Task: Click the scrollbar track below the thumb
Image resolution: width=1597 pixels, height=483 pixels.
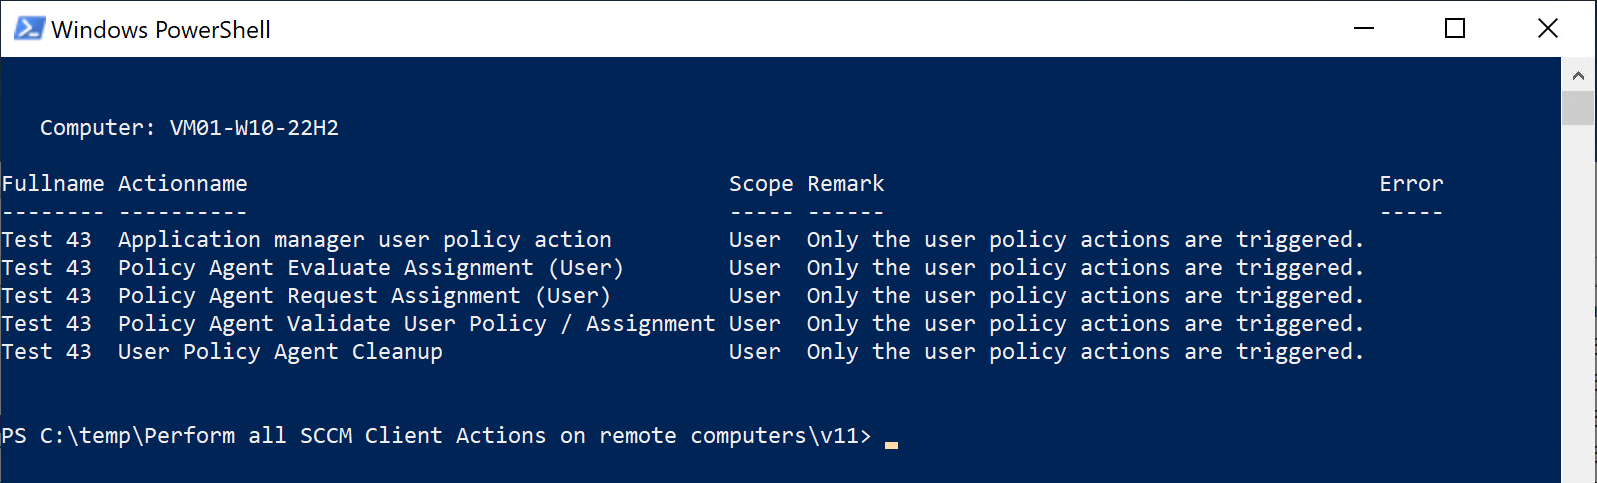Action: tap(1578, 300)
